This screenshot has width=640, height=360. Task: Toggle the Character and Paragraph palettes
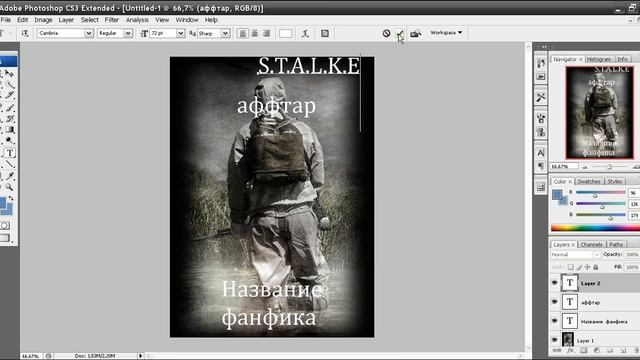pos(325,33)
